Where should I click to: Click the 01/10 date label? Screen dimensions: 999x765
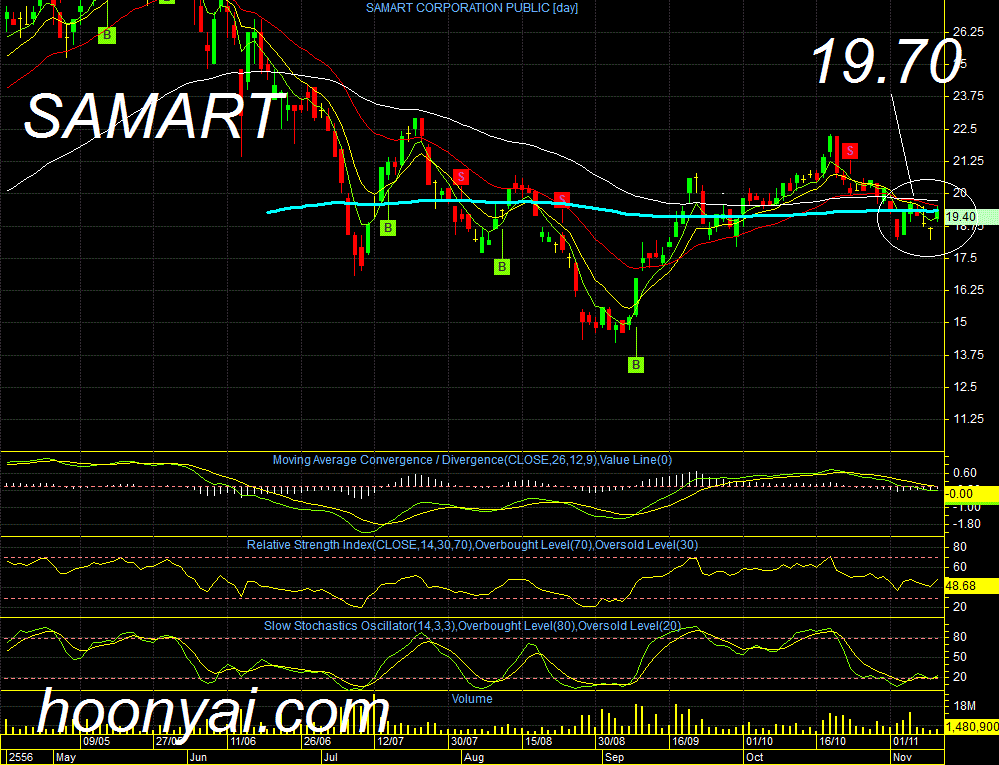pyautogui.click(x=759, y=741)
